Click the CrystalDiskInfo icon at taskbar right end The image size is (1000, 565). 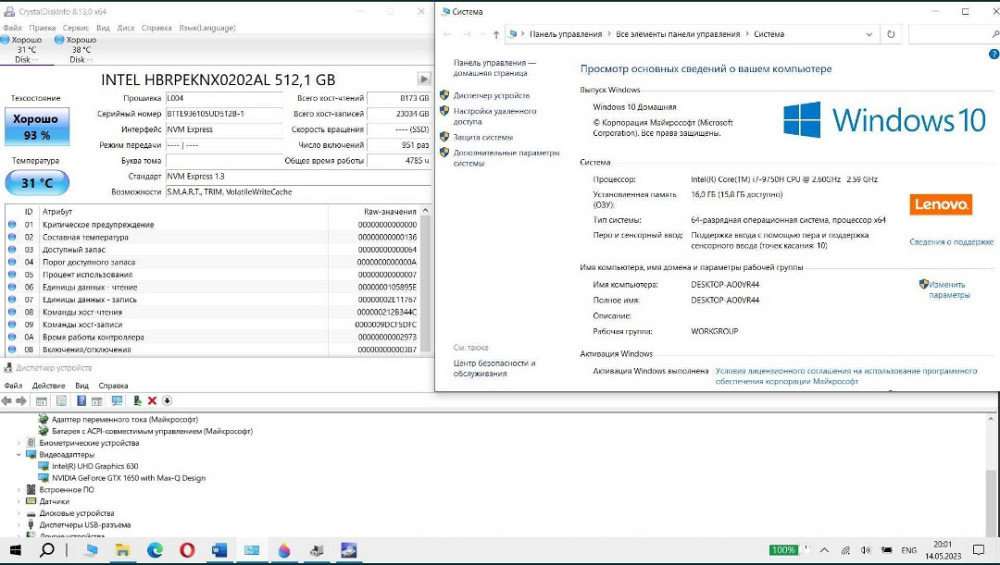tap(348, 550)
